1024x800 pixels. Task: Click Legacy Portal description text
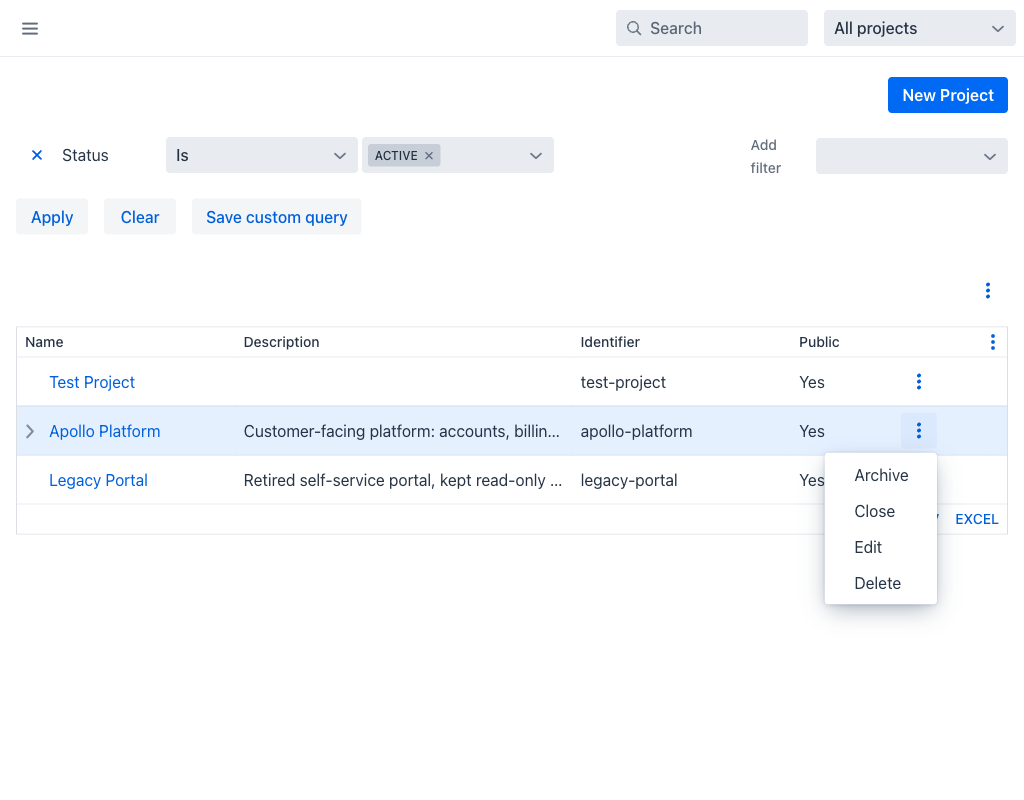pyautogui.click(x=403, y=480)
